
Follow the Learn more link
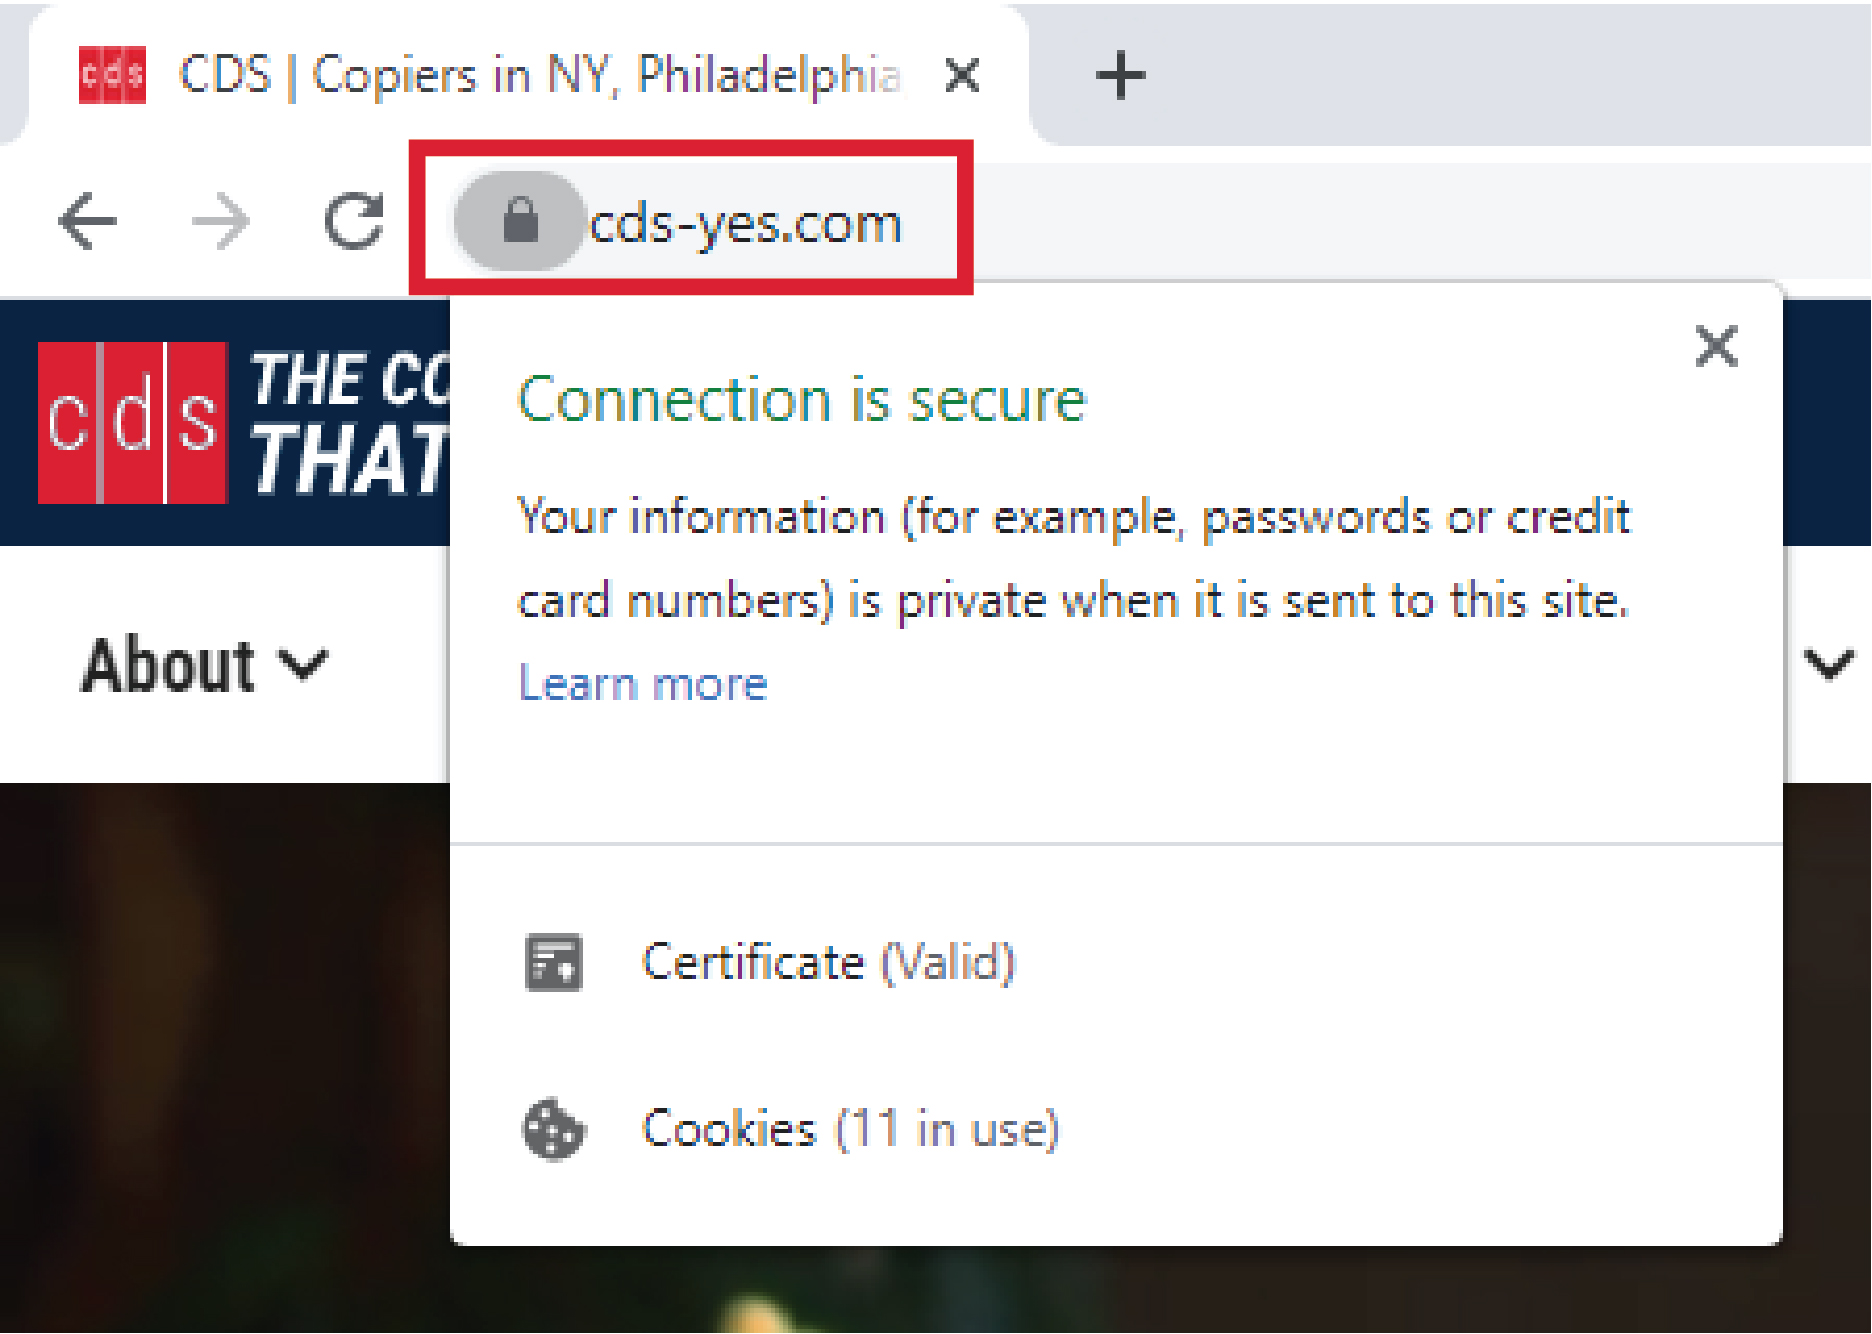click(643, 685)
